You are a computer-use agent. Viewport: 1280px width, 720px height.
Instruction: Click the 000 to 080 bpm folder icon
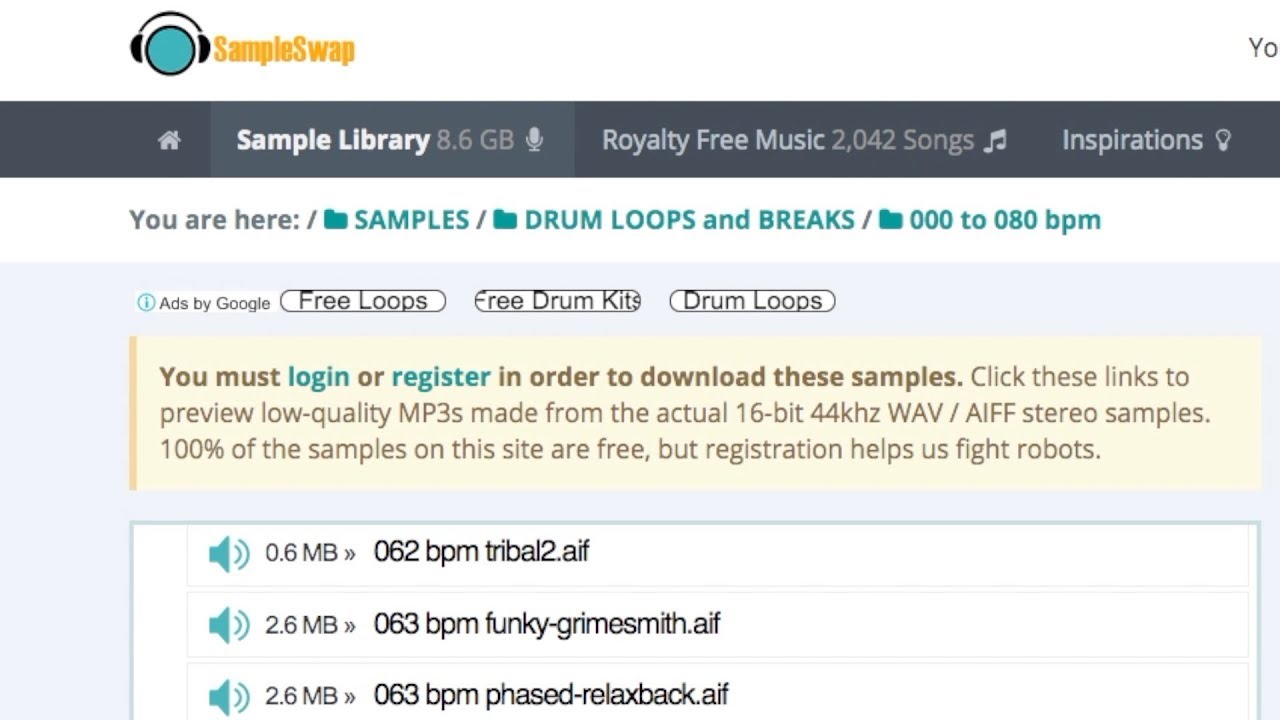pos(890,220)
